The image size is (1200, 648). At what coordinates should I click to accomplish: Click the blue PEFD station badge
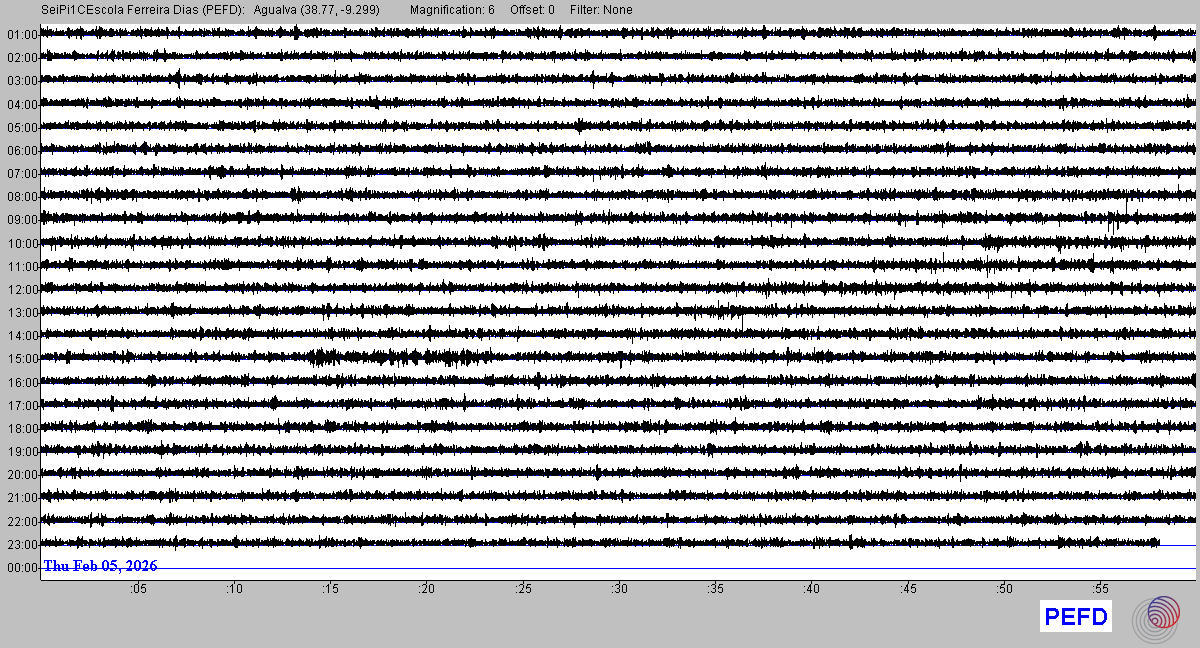pyautogui.click(x=1076, y=617)
